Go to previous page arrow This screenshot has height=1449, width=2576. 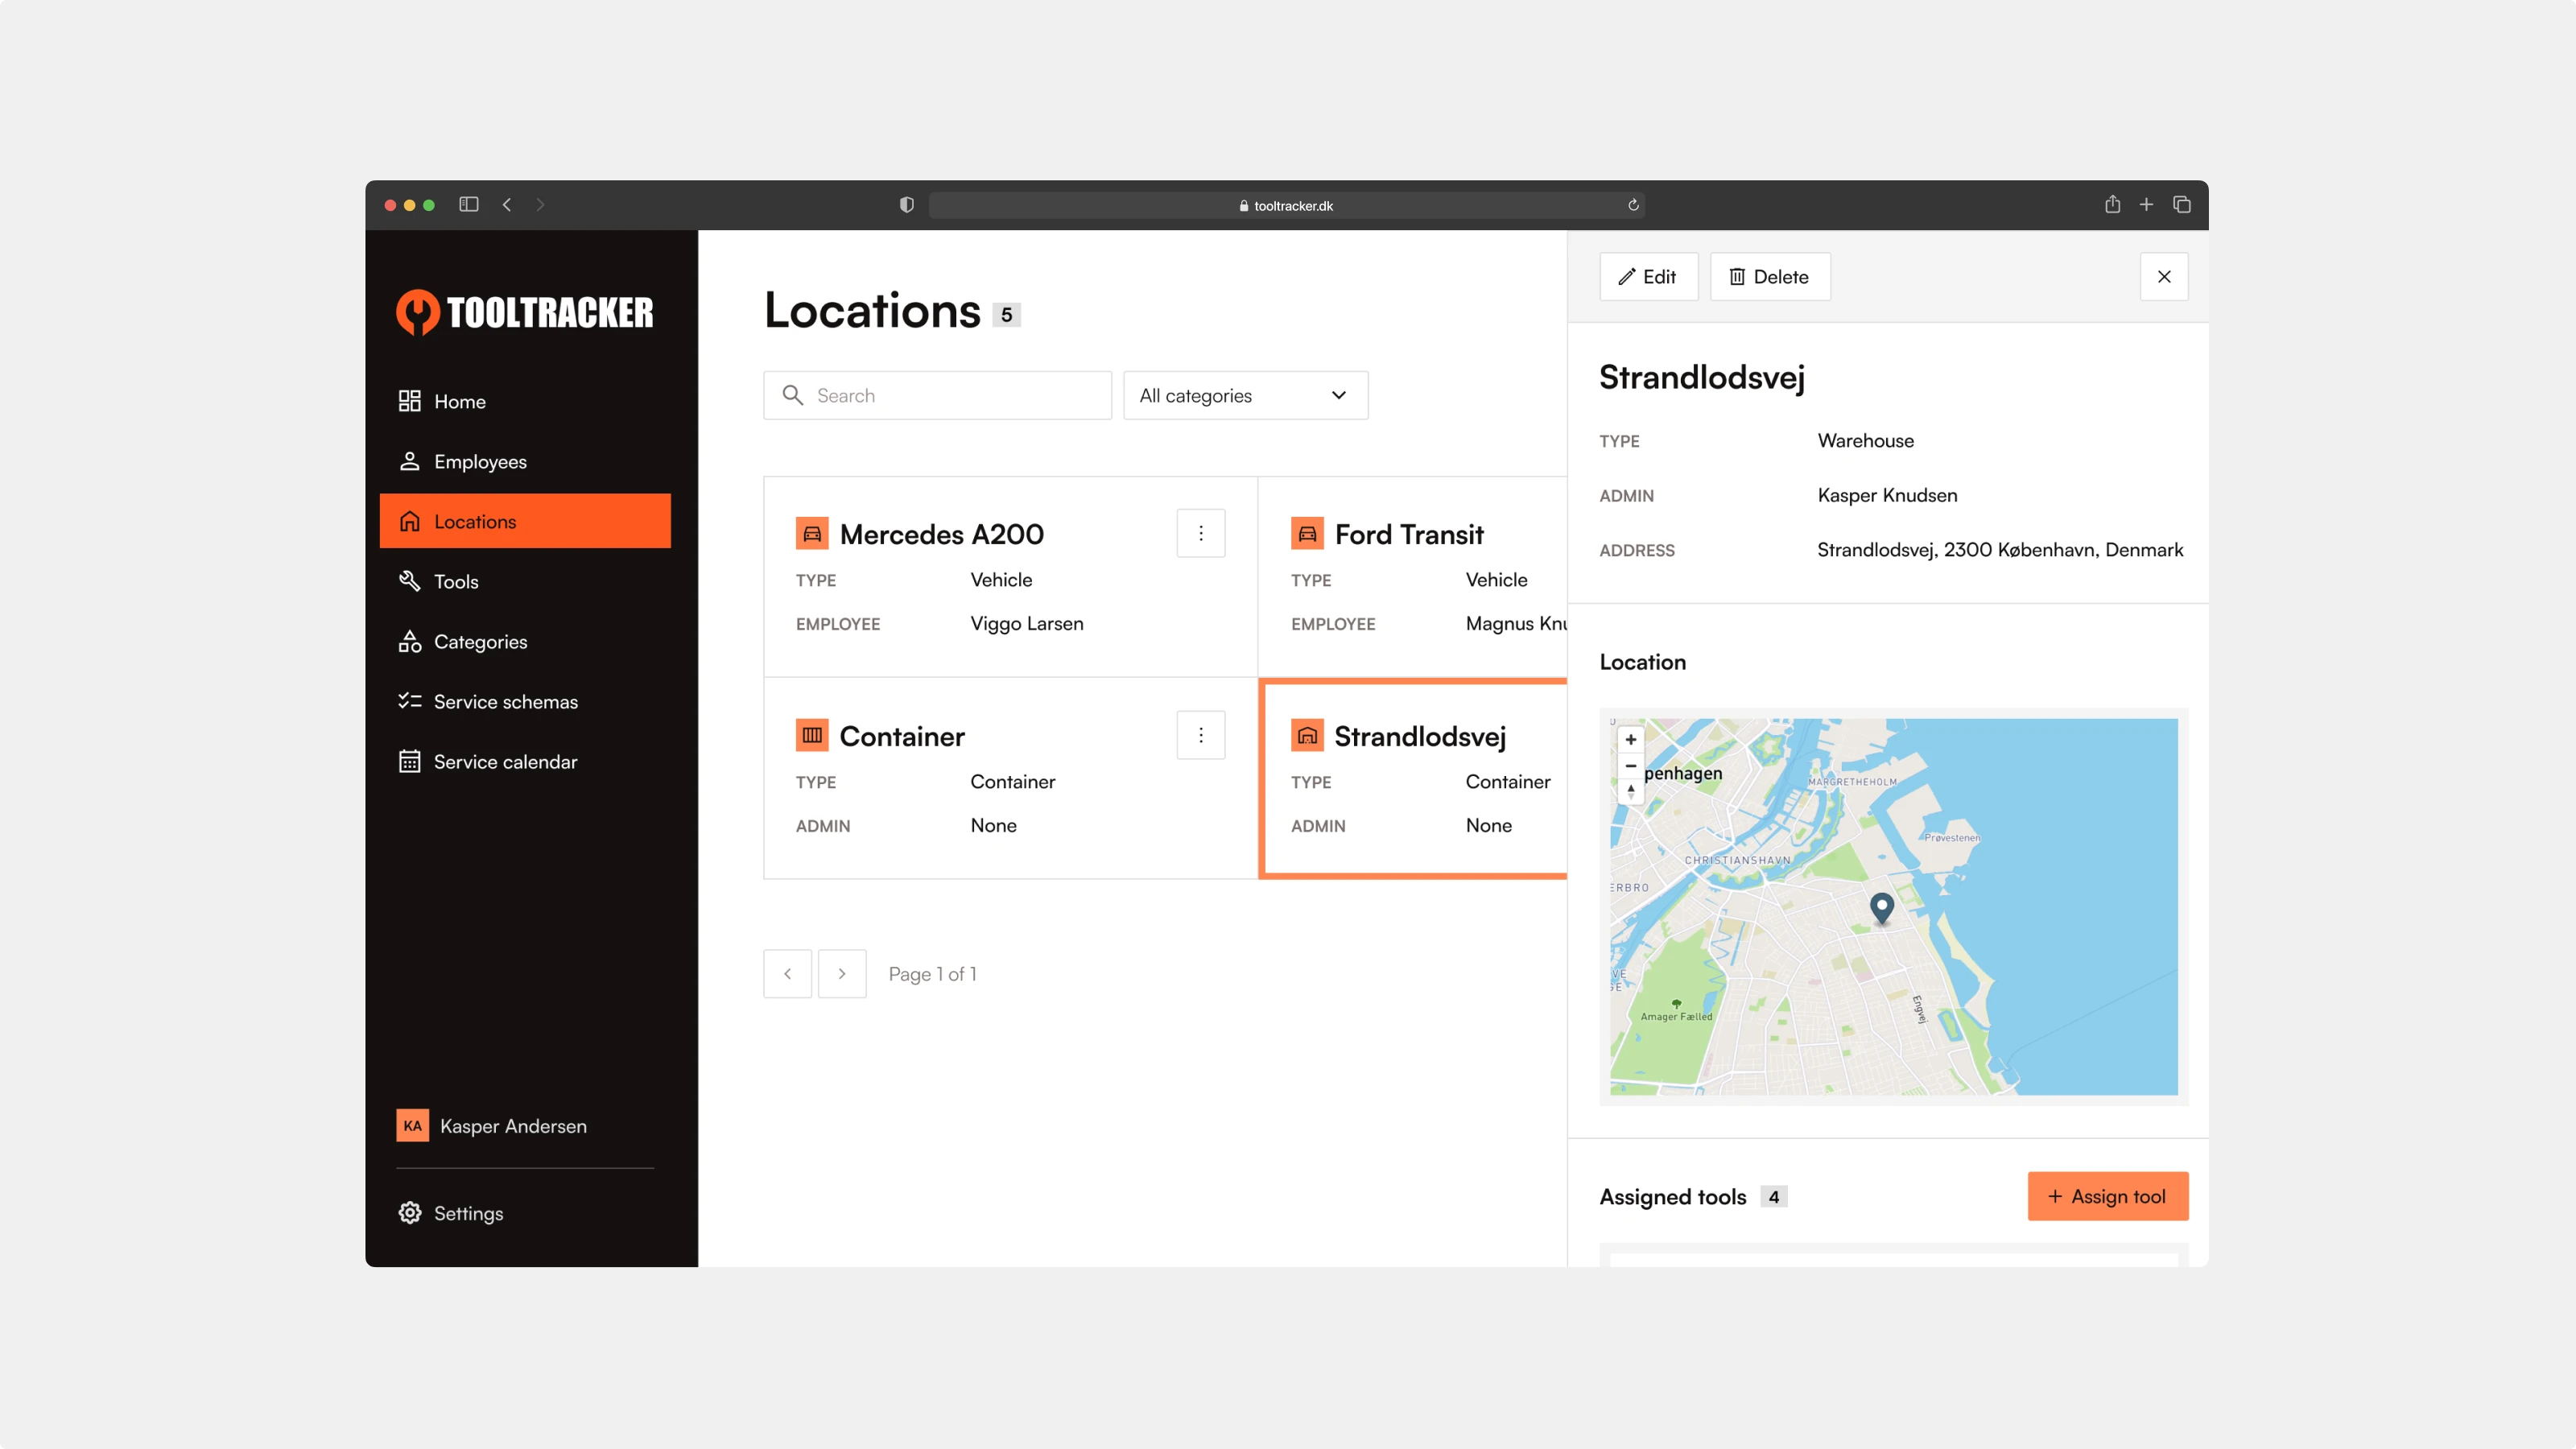coord(787,974)
